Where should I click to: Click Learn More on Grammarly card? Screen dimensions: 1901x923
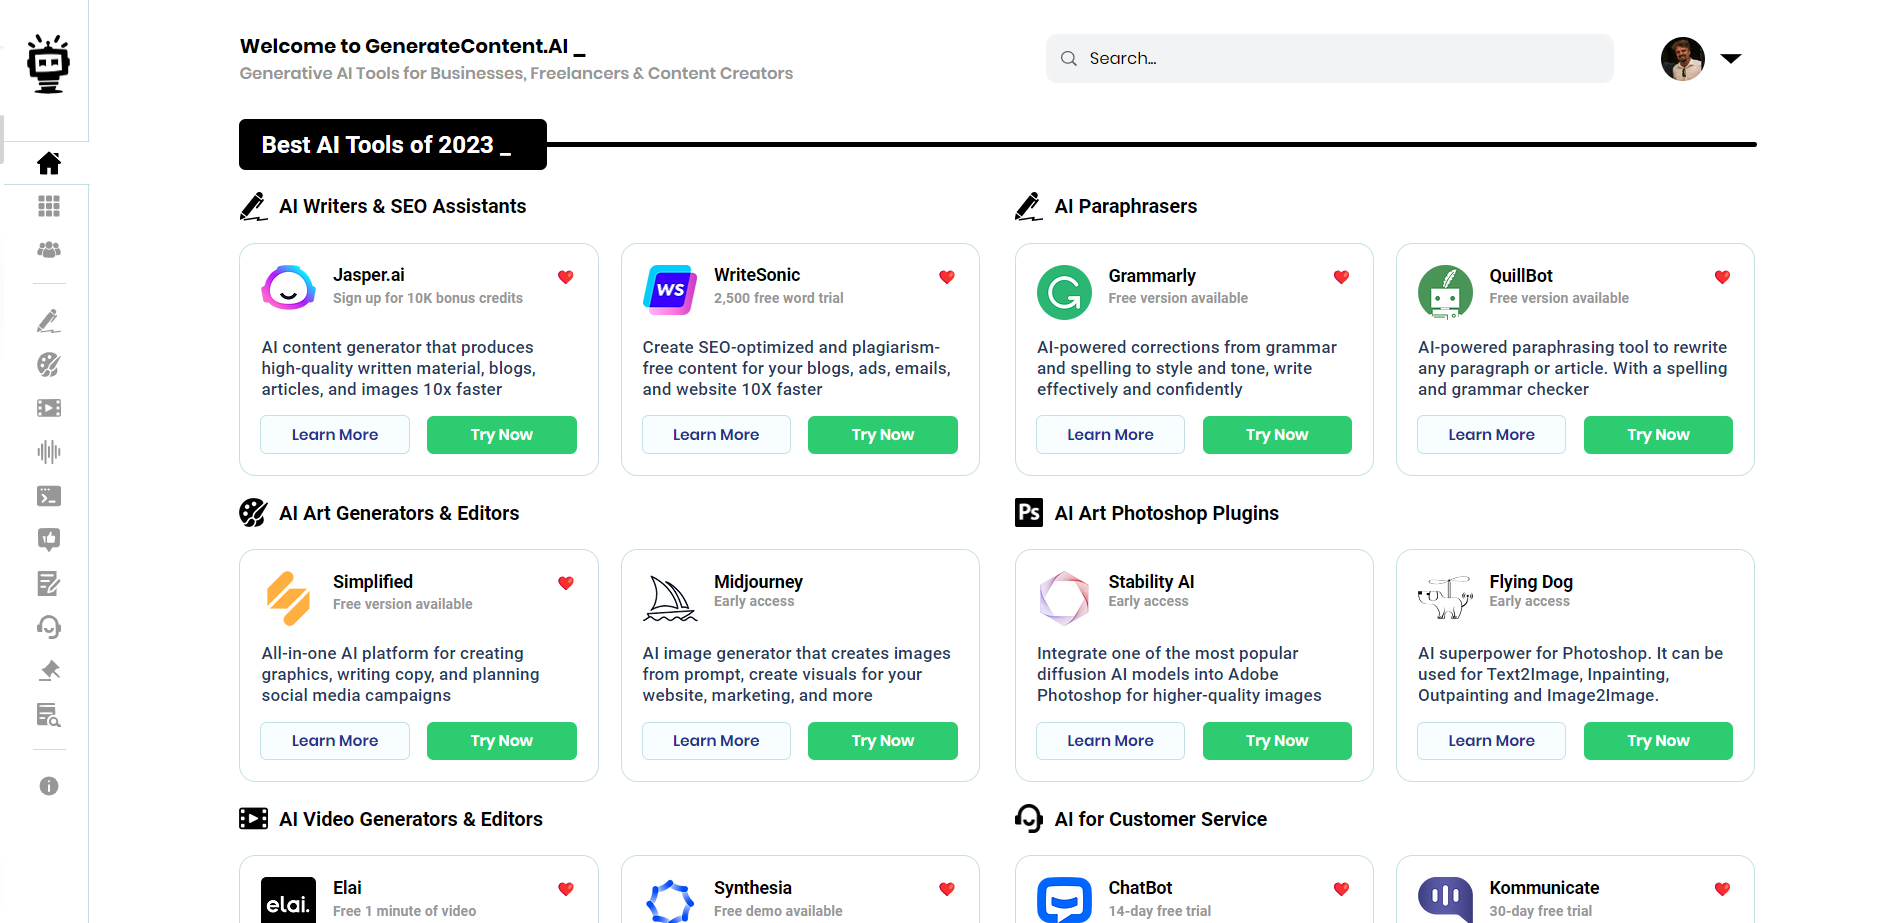pos(1110,435)
